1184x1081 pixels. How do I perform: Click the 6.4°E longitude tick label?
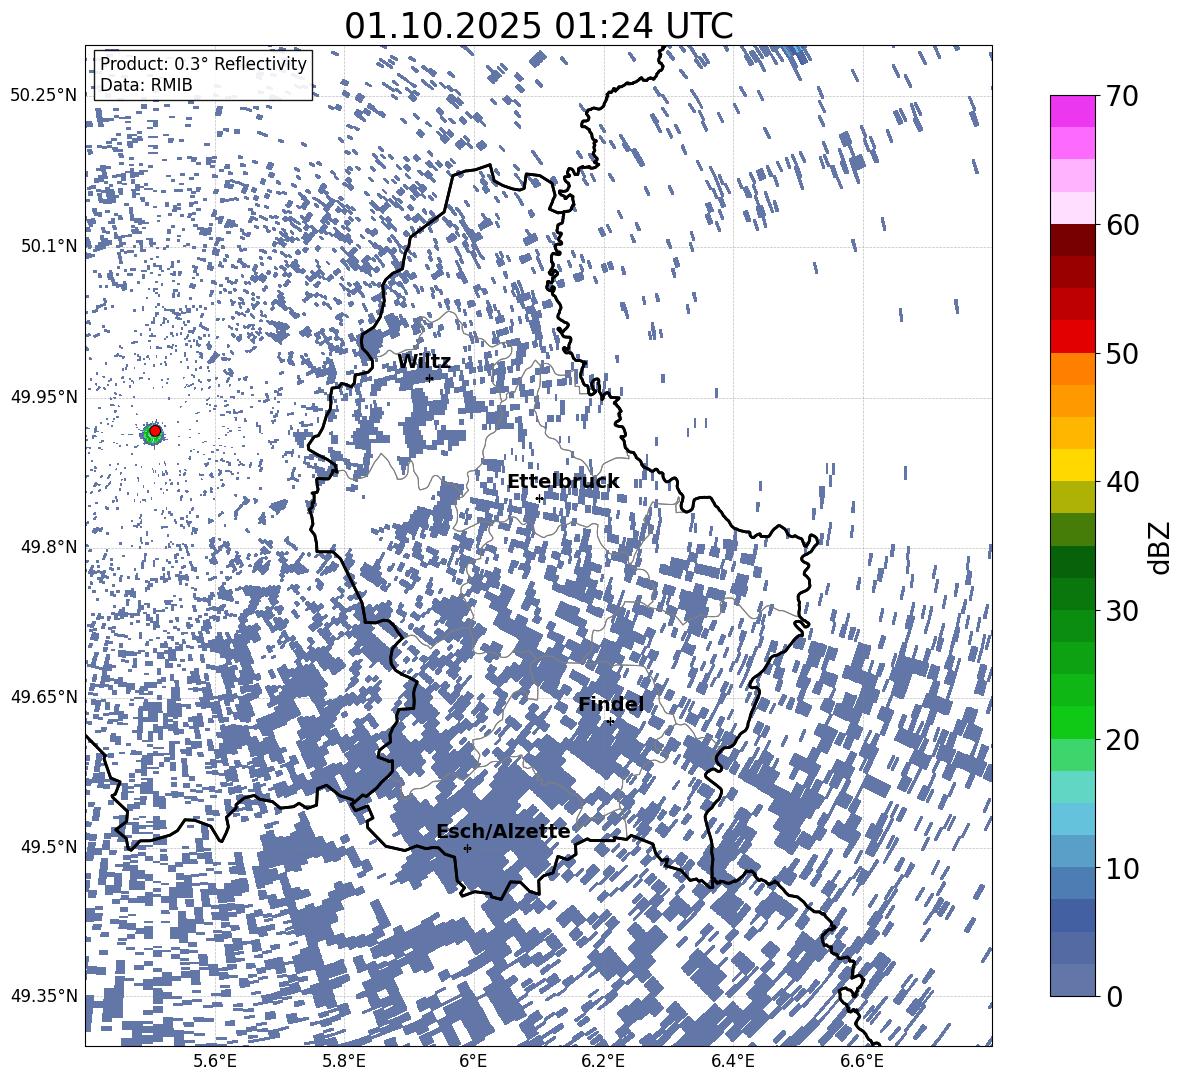[x=732, y=1061]
